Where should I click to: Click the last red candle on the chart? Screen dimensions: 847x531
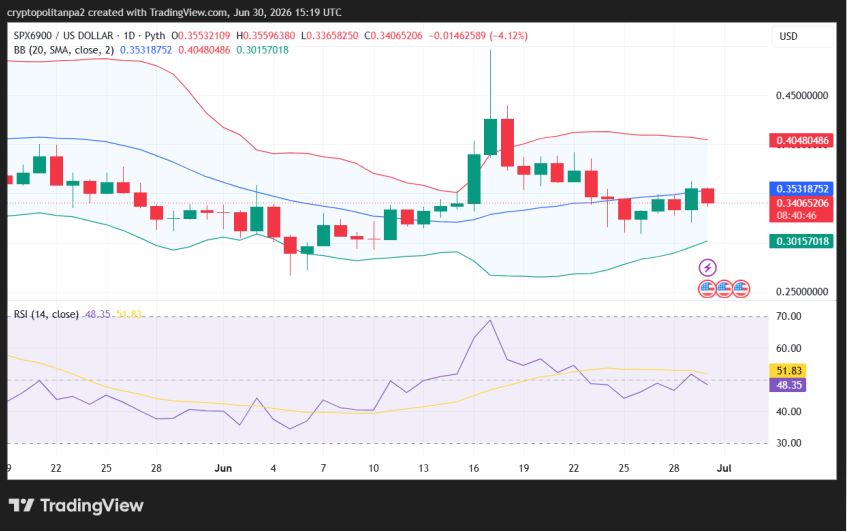point(708,196)
